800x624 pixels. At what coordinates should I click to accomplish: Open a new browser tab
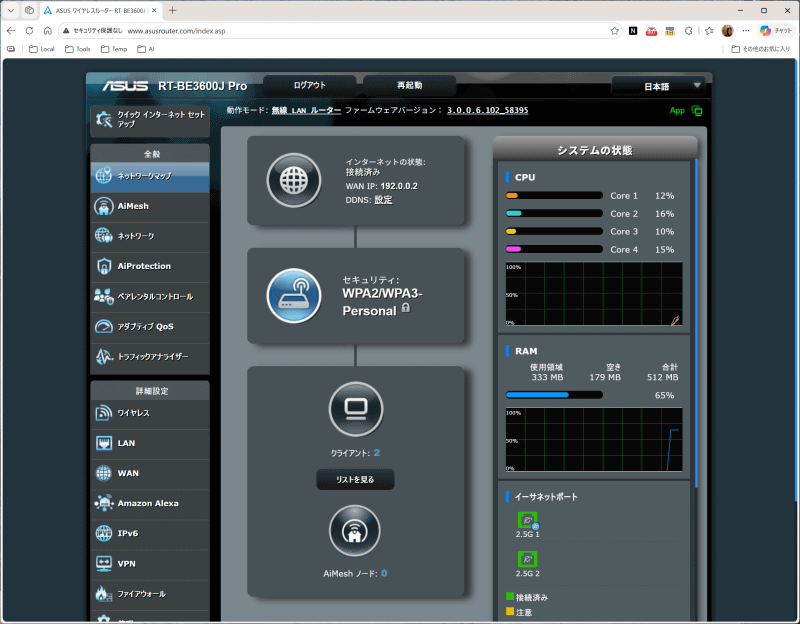coord(172,10)
